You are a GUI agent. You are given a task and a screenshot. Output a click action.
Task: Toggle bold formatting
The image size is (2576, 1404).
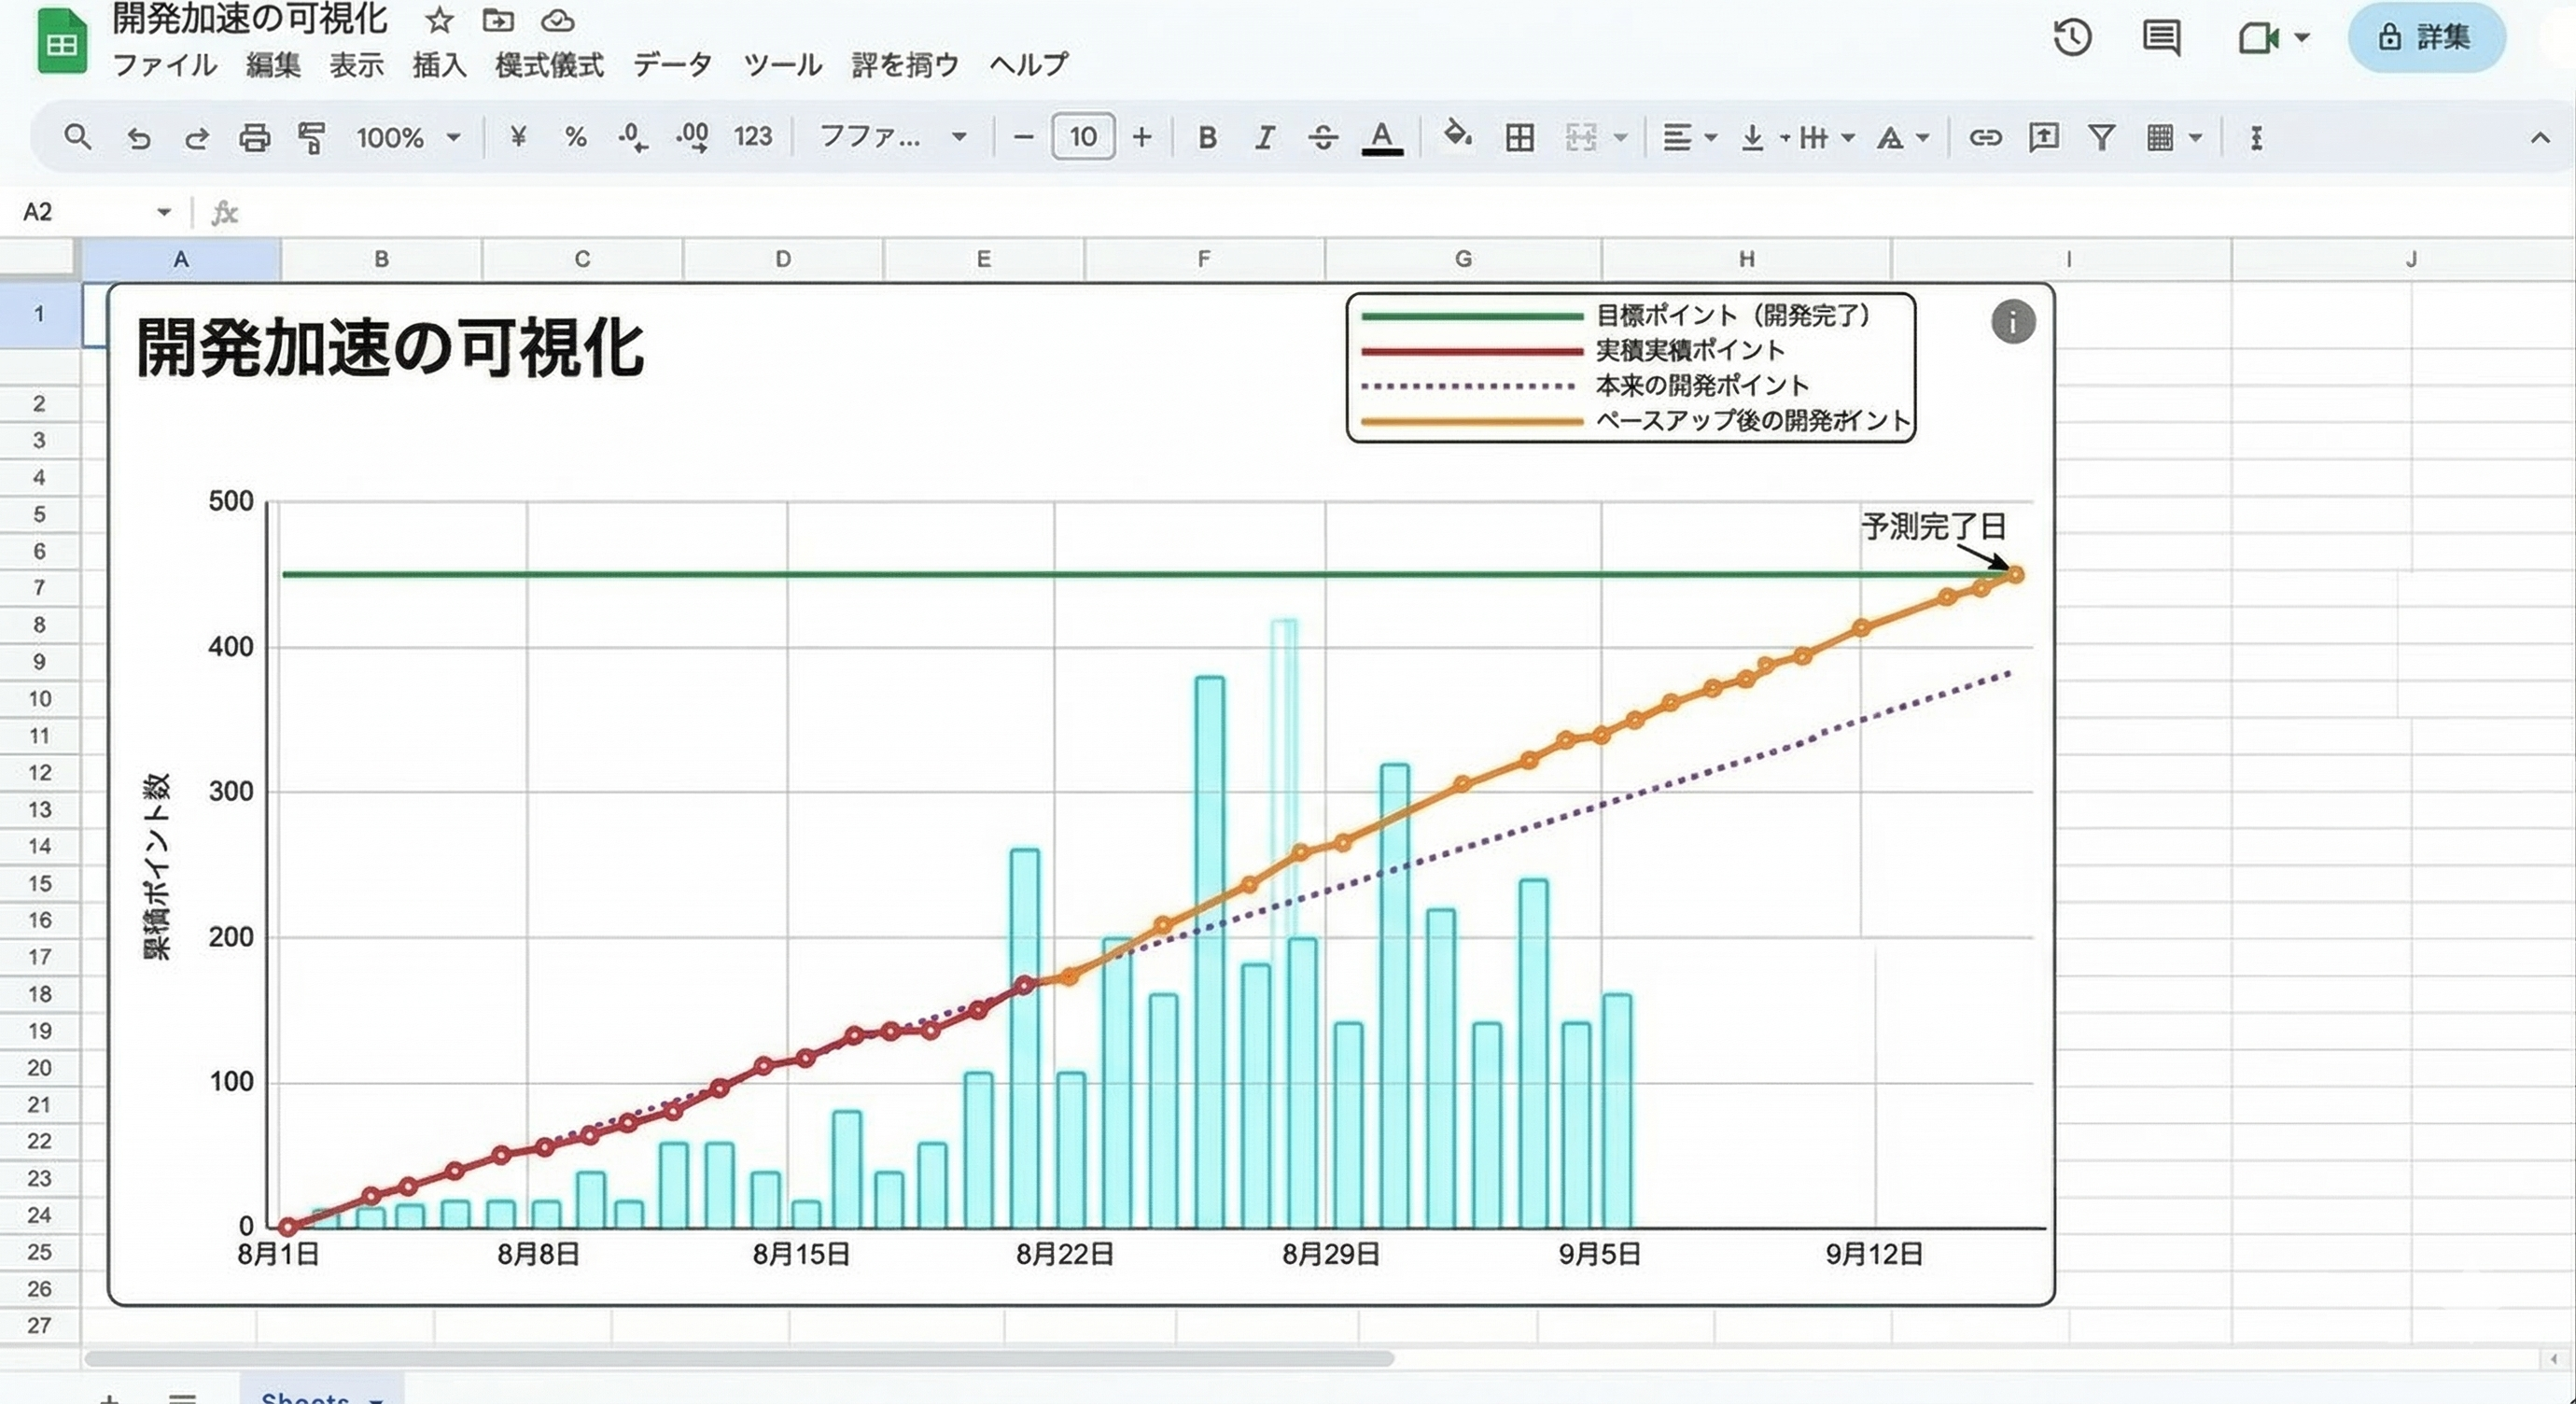pos(1207,137)
